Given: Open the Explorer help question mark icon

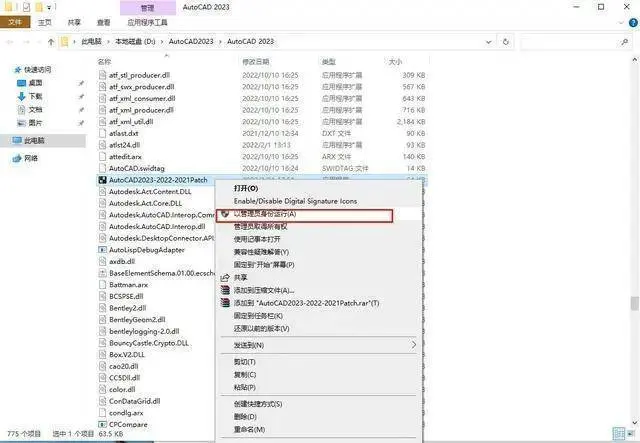Looking at the screenshot, I should [x=633, y=23].
